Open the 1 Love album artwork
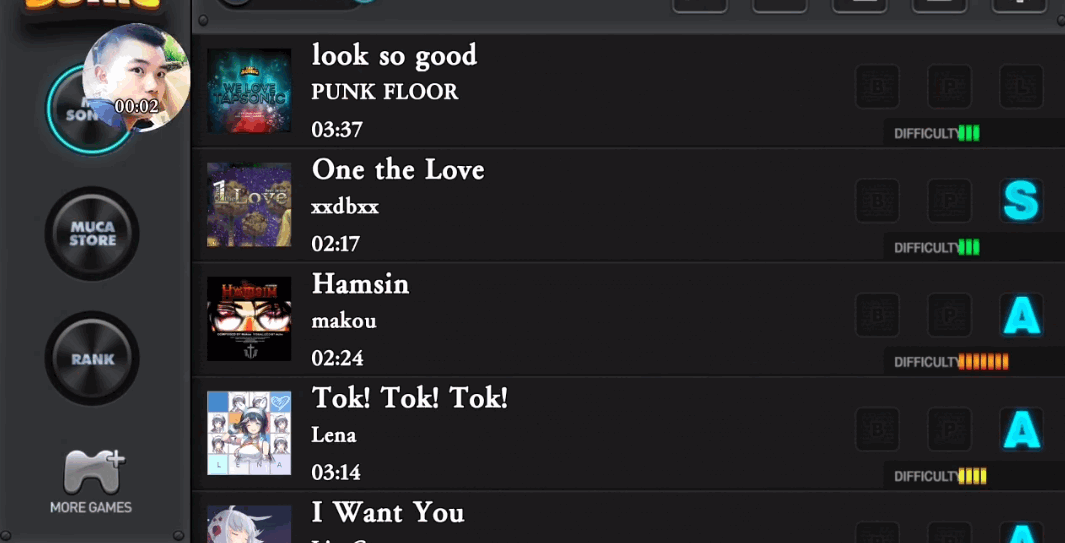Viewport: 1065px width, 543px height. [249, 205]
